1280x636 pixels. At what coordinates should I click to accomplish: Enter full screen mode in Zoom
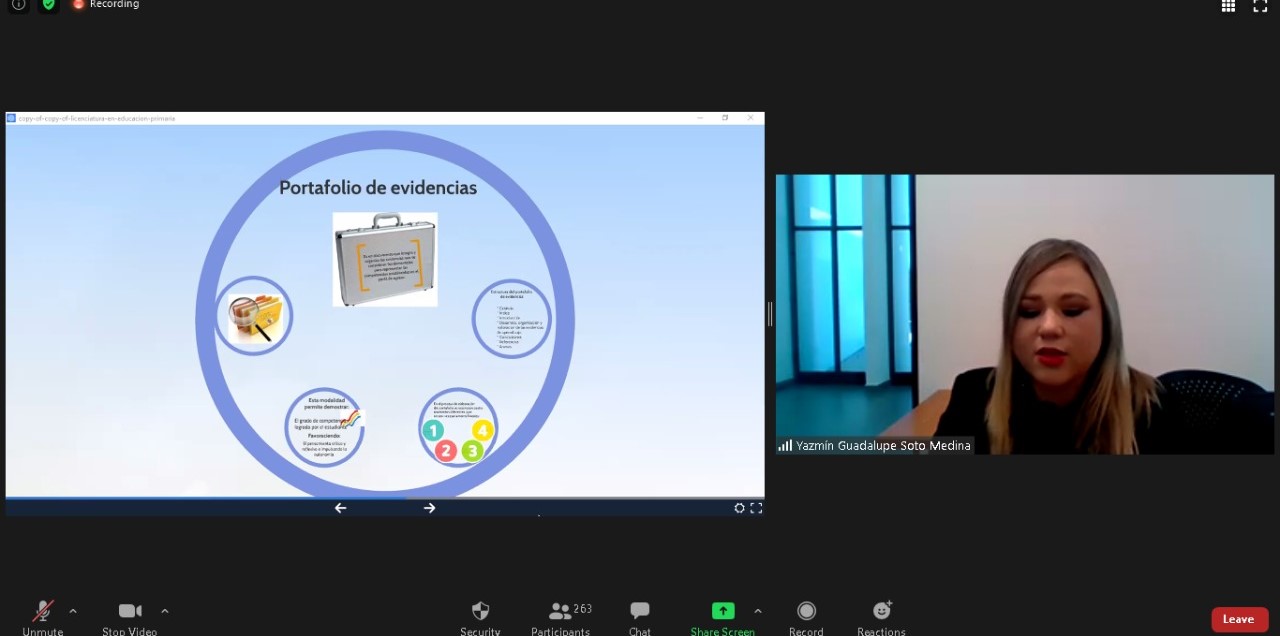click(x=1260, y=6)
